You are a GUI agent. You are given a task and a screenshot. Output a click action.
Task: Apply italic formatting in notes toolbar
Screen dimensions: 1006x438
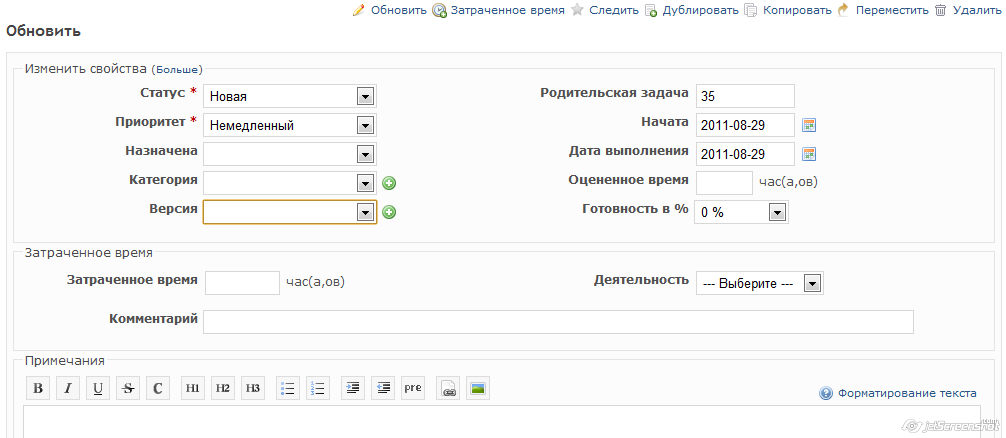[67, 388]
